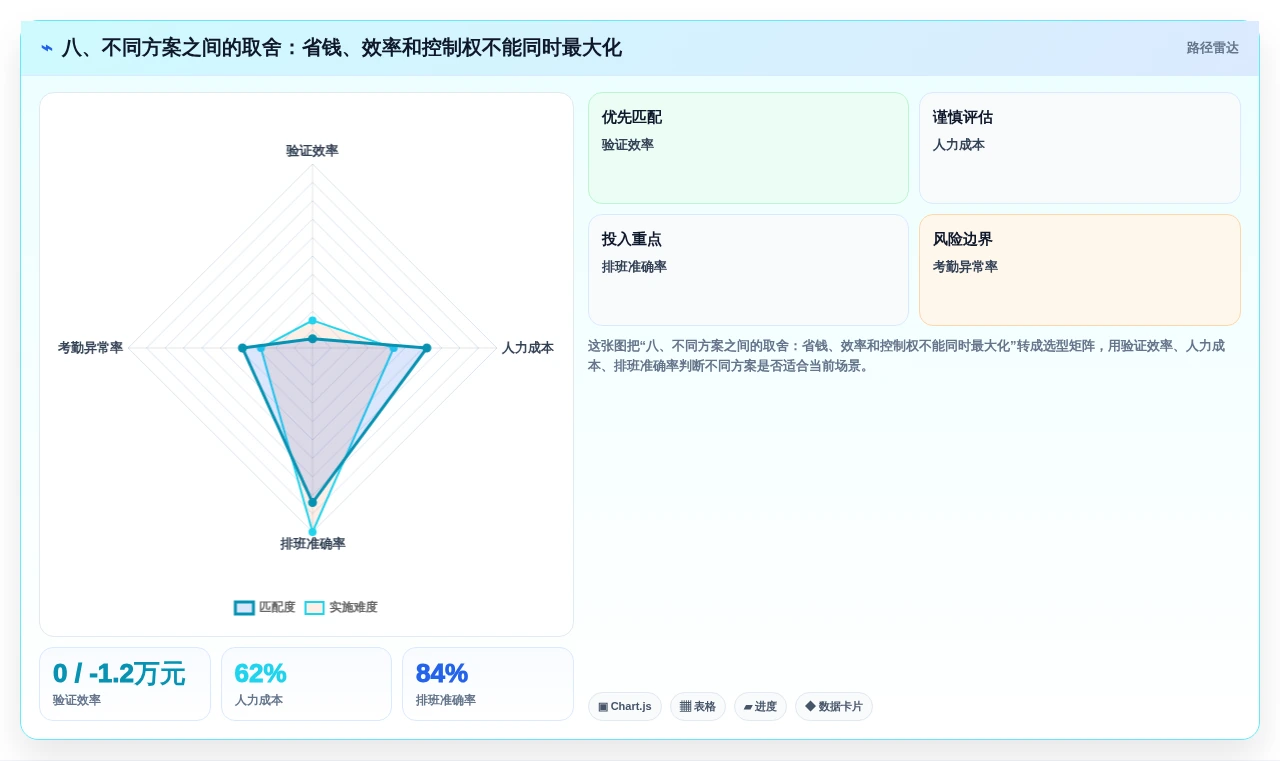Select the 表格 tag chip

pos(697,707)
